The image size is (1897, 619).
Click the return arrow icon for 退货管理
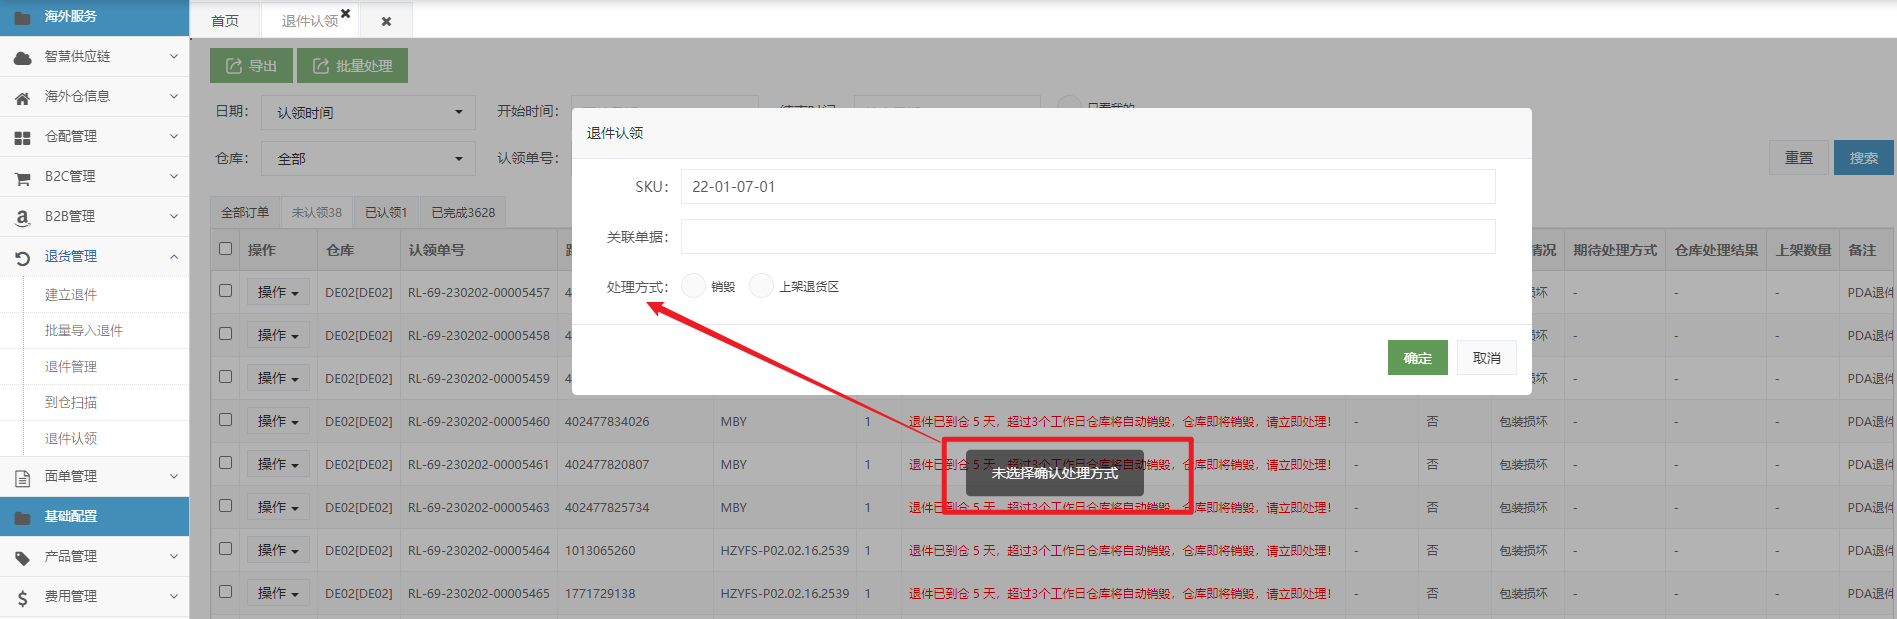coord(22,257)
